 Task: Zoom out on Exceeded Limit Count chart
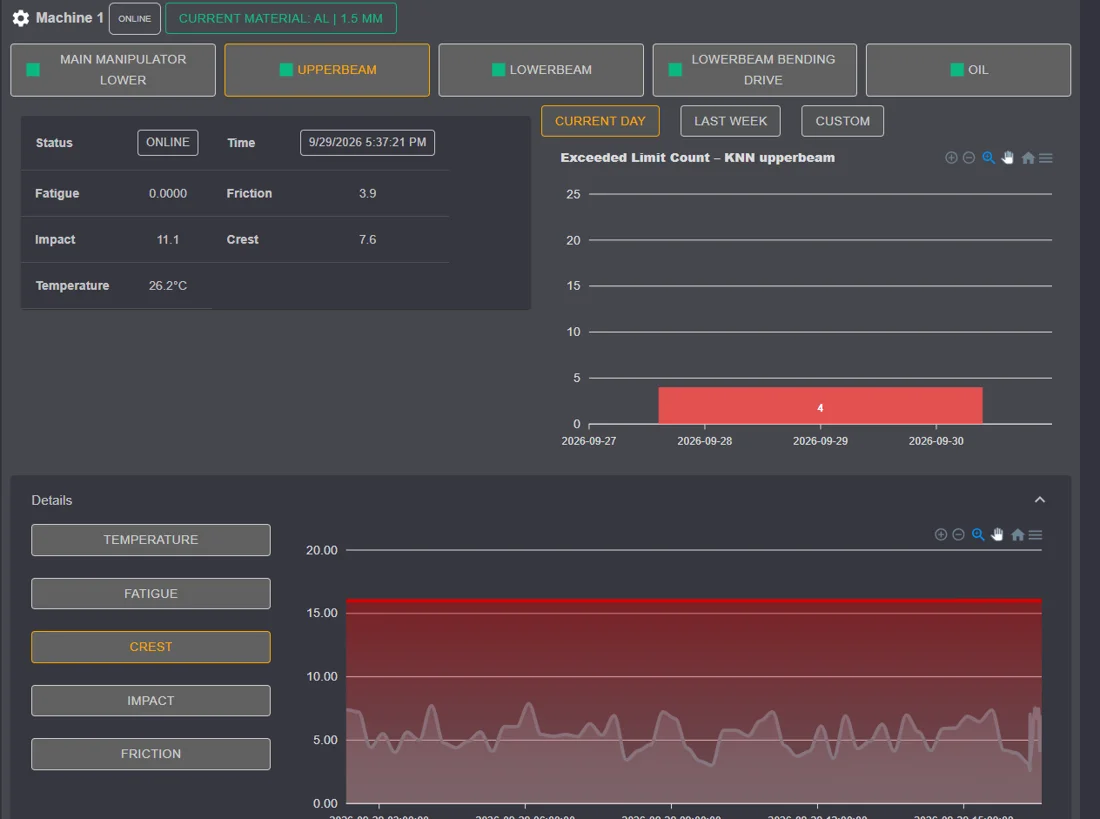[x=969, y=158]
